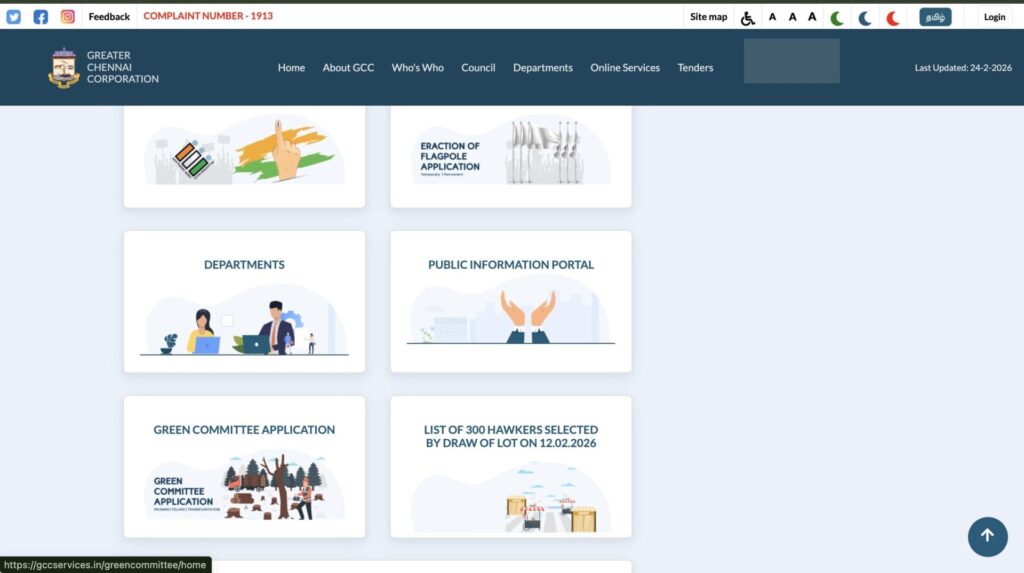Expand the Departments navigation menu
This screenshot has height=573, width=1024.
coord(543,68)
